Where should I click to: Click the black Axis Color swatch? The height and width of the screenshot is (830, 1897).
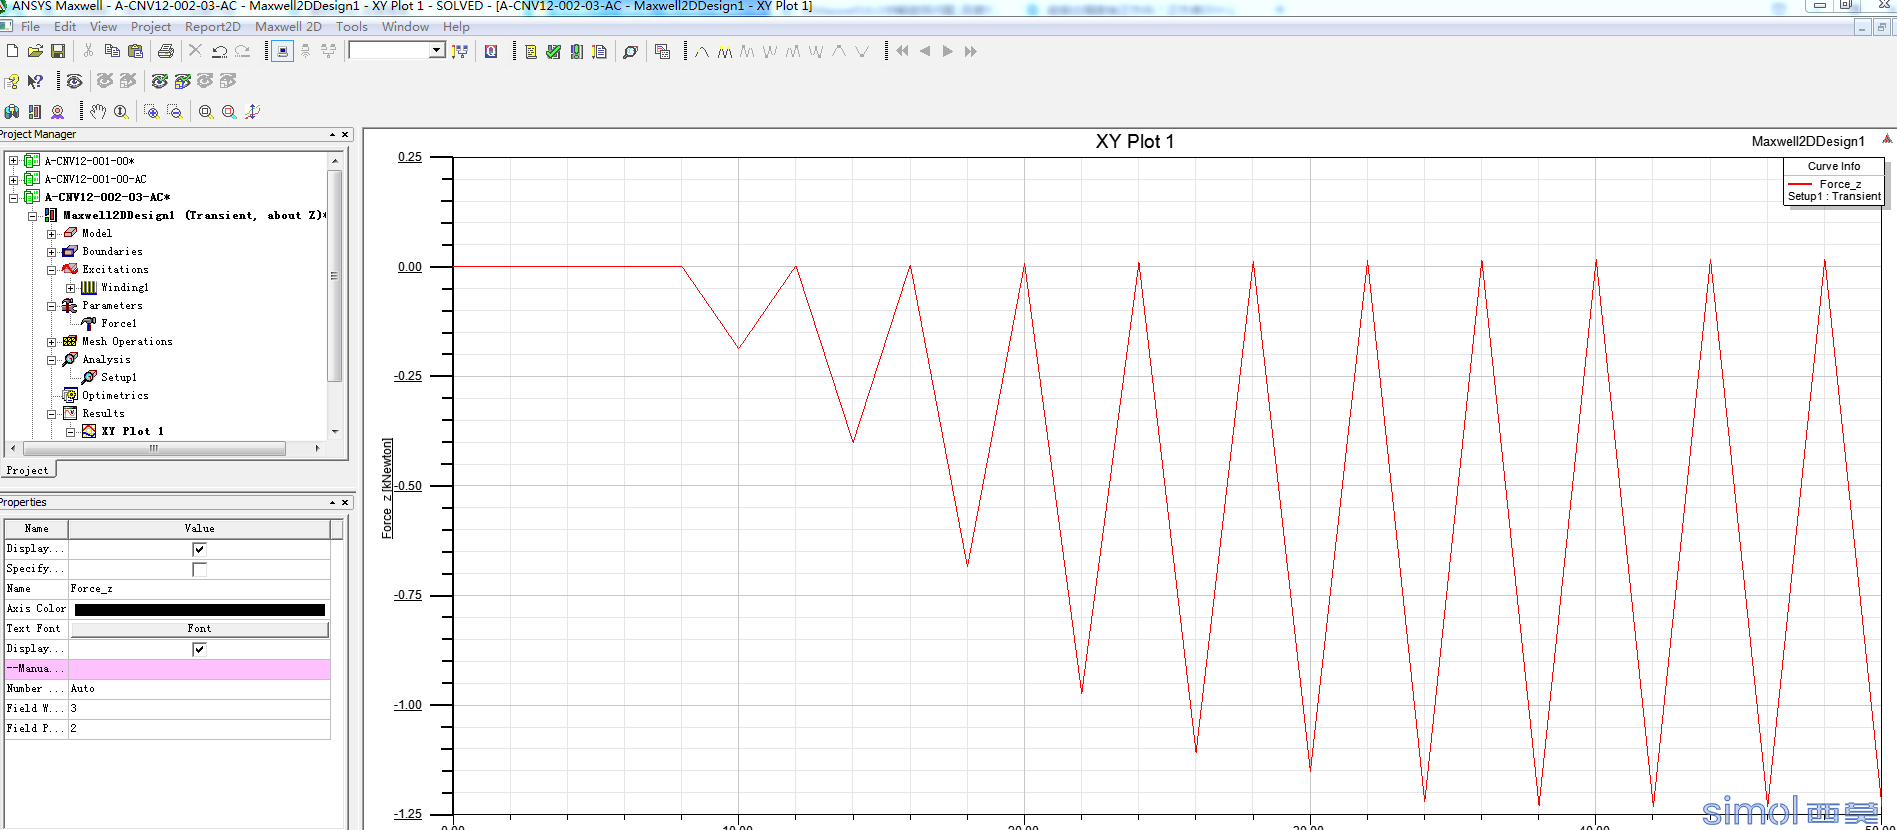pyautogui.click(x=199, y=609)
